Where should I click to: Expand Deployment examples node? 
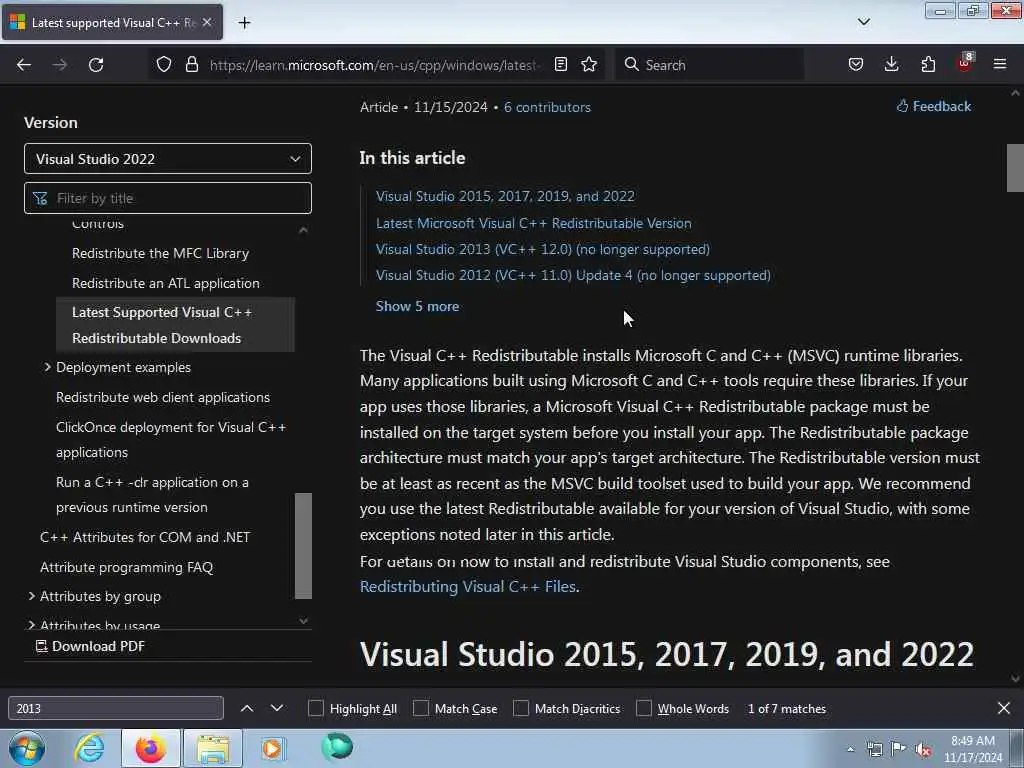48,367
